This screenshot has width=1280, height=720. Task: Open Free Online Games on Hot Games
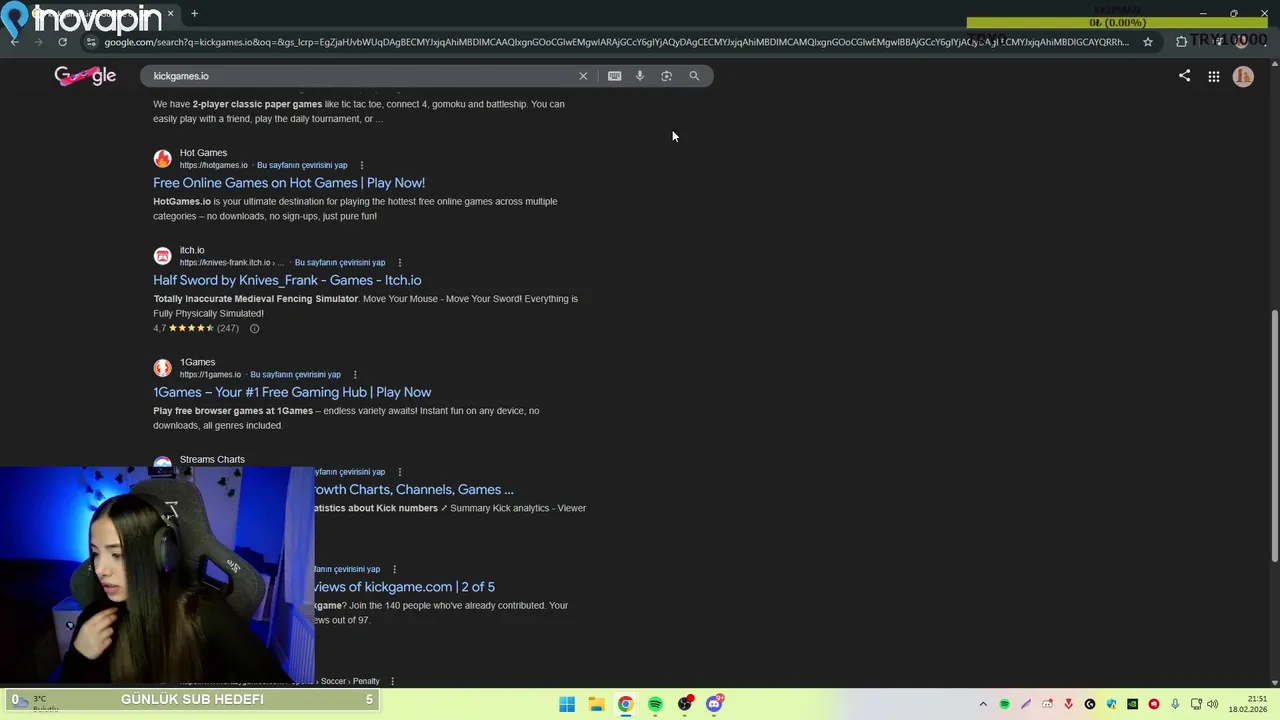pyautogui.click(x=289, y=183)
